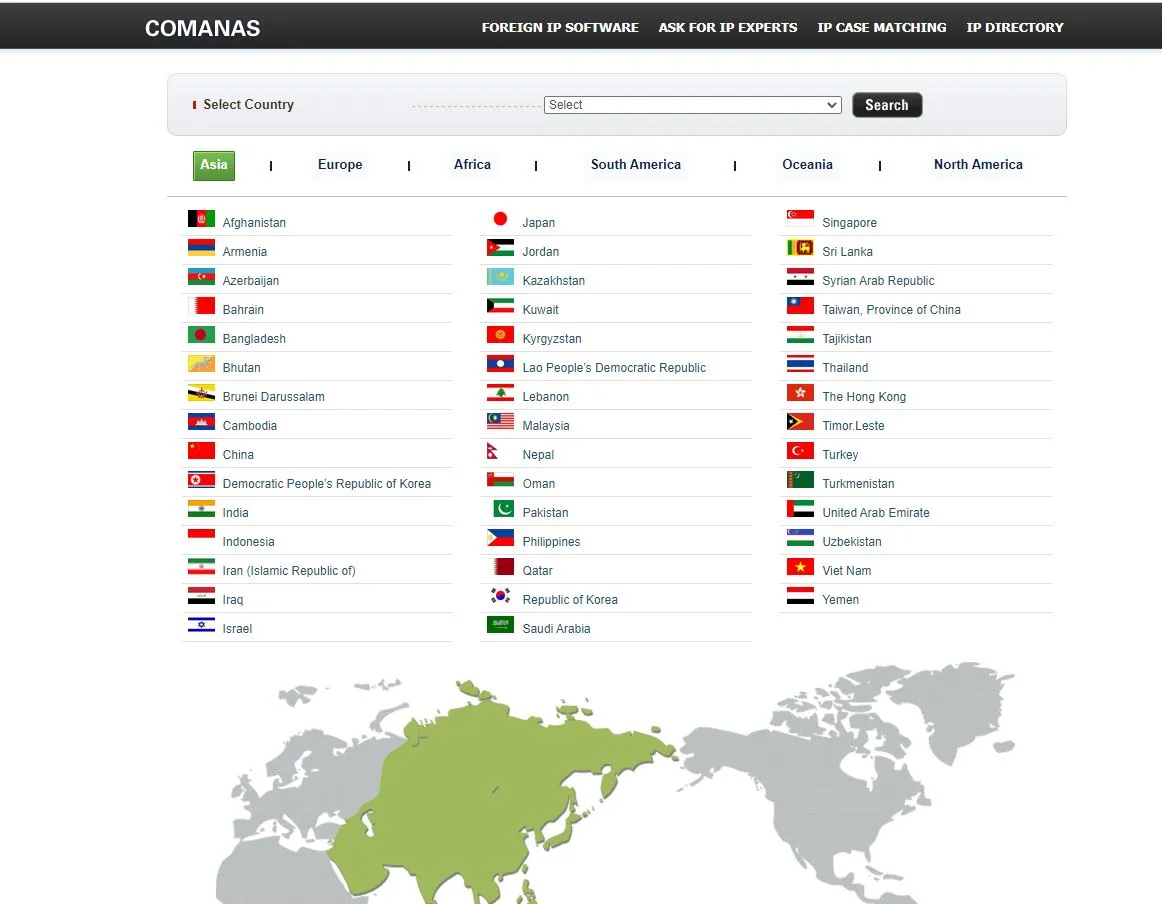Click the Viet Nam flag icon
This screenshot has height=904, width=1162.
800,567
